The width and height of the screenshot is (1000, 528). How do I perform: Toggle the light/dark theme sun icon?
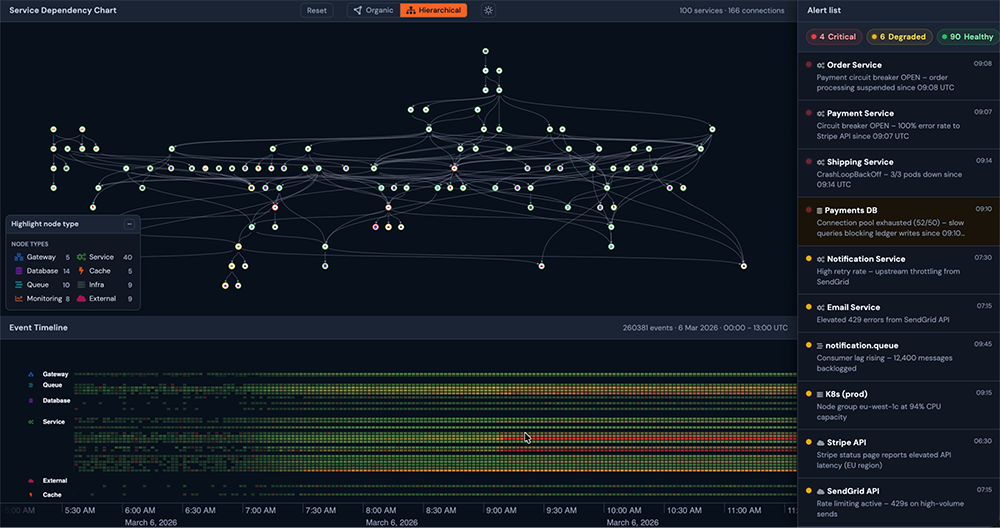[x=489, y=10]
